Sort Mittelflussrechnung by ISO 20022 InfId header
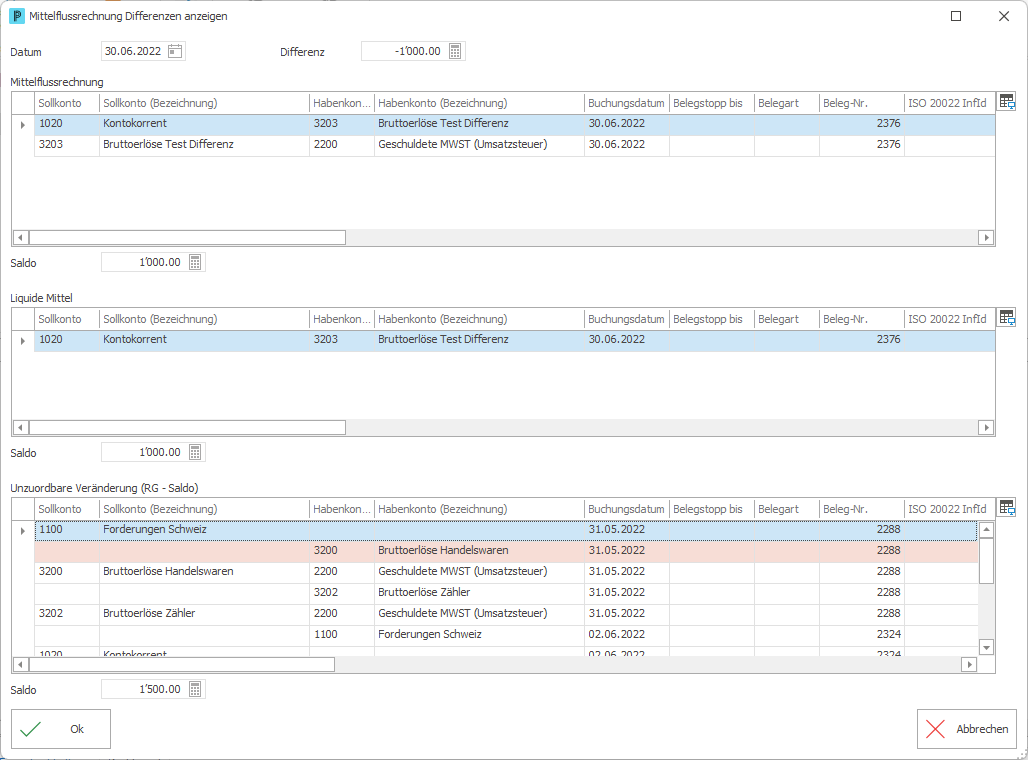The height and width of the screenshot is (760, 1028). point(947,103)
